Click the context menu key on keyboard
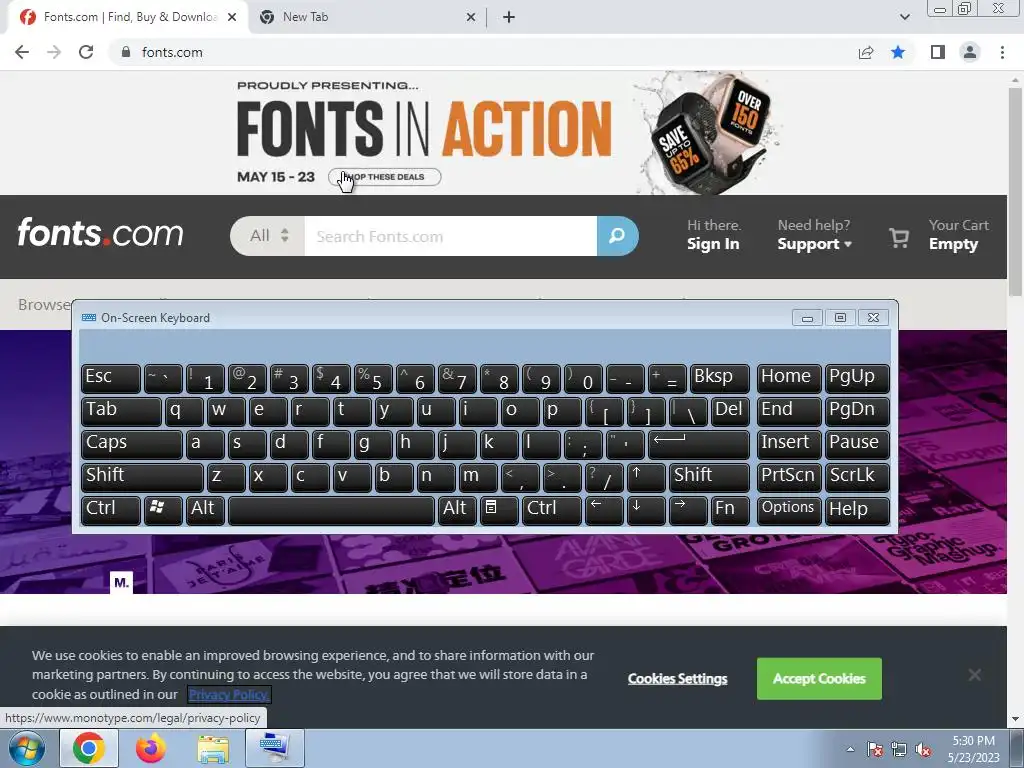The image size is (1024, 768). pyautogui.click(x=500, y=511)
